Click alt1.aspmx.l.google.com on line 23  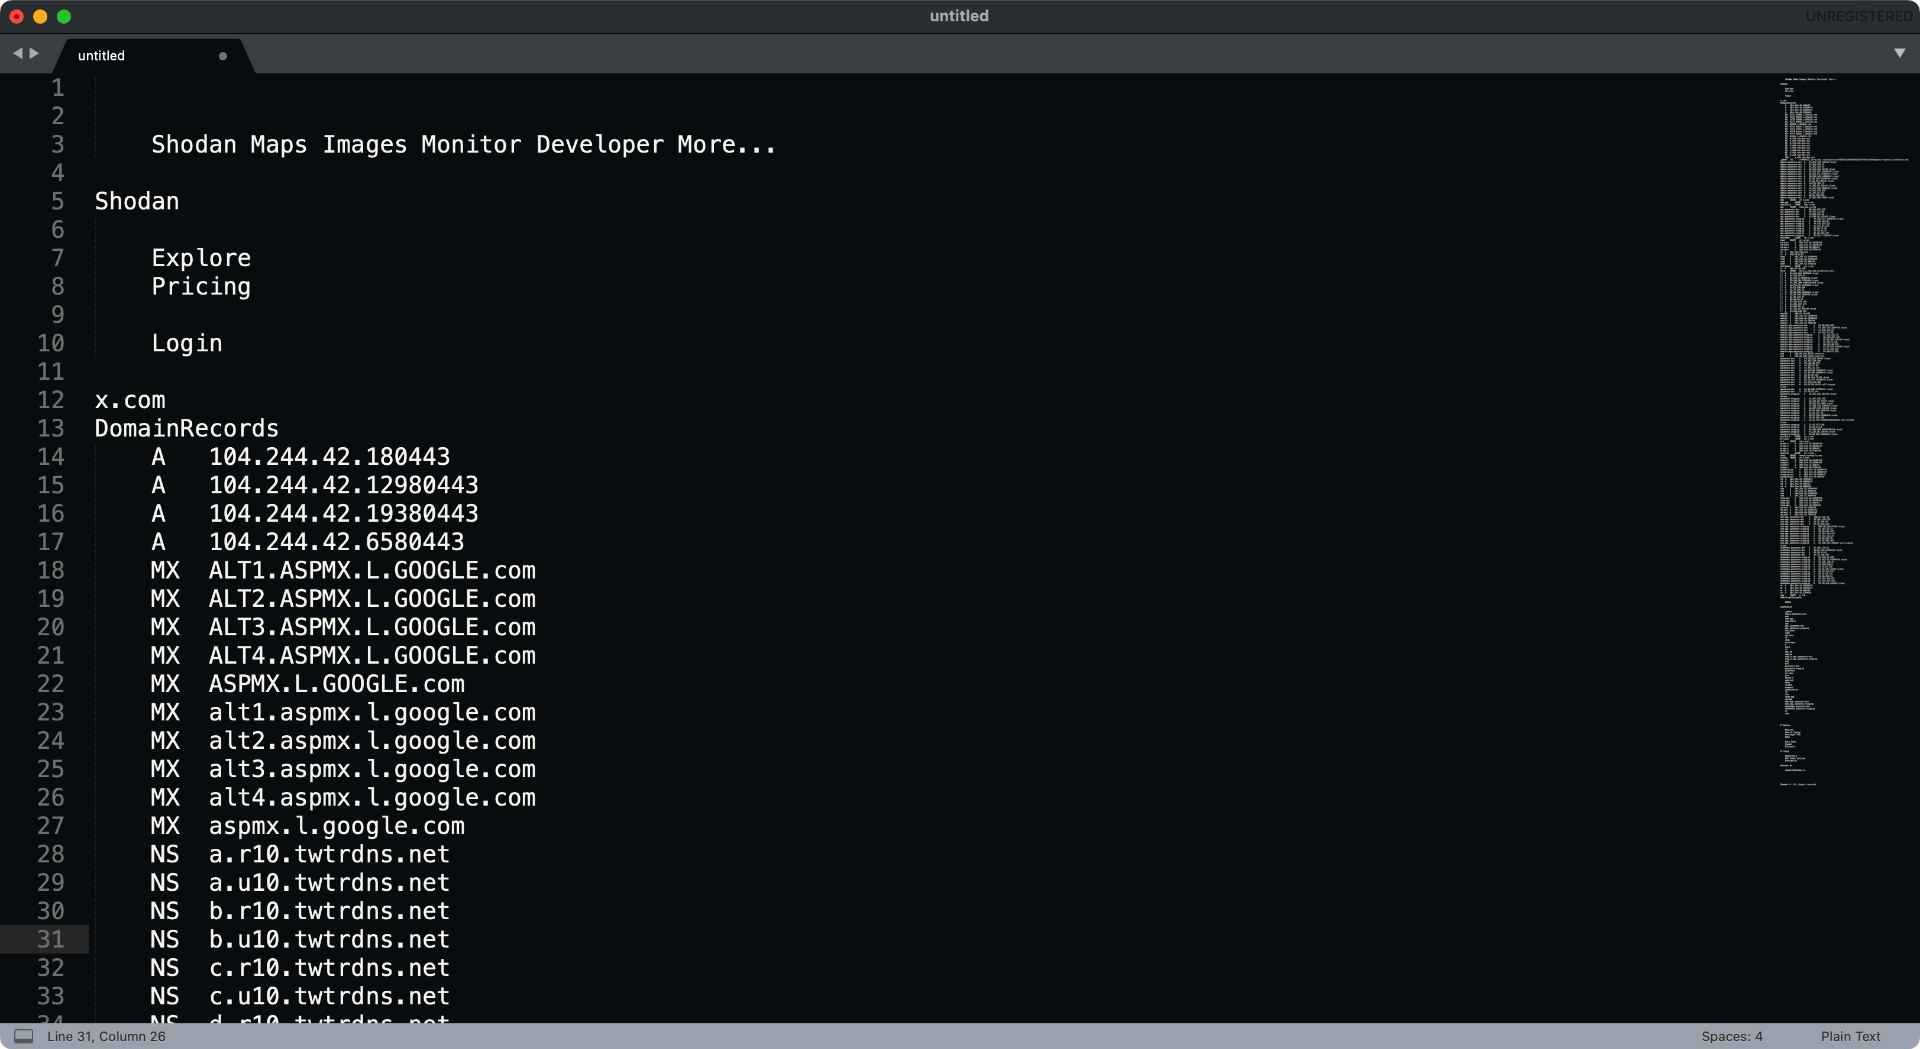(372, 713)
